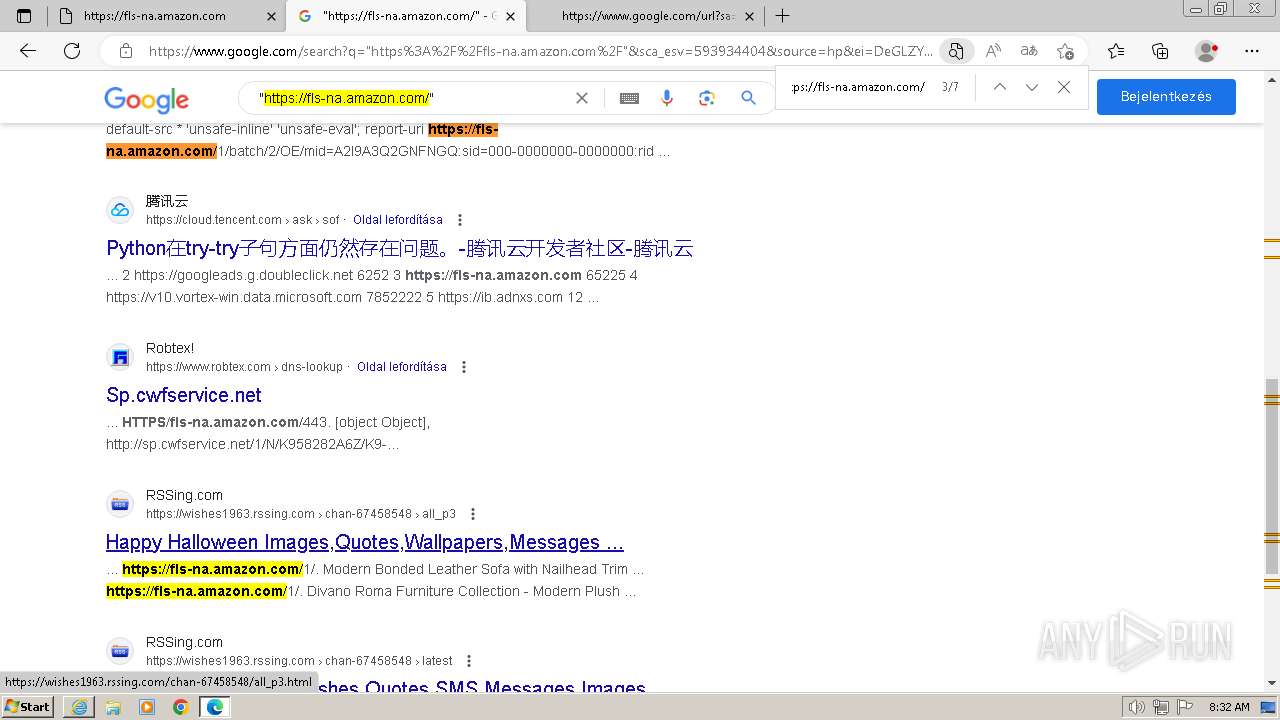Click the Robtex site favicon
Image resolution: width=1280 pixels, height=720 pixels.
click(120, 357)
